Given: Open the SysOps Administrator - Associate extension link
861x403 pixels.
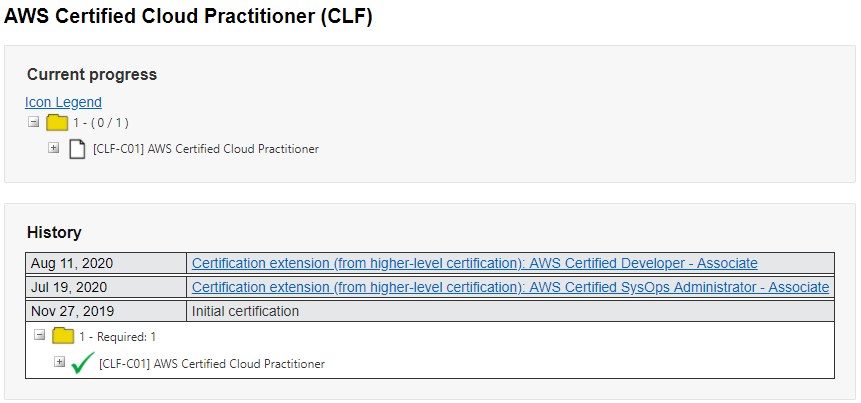Looking at the screenshot, I should click(x=510, y=287).
